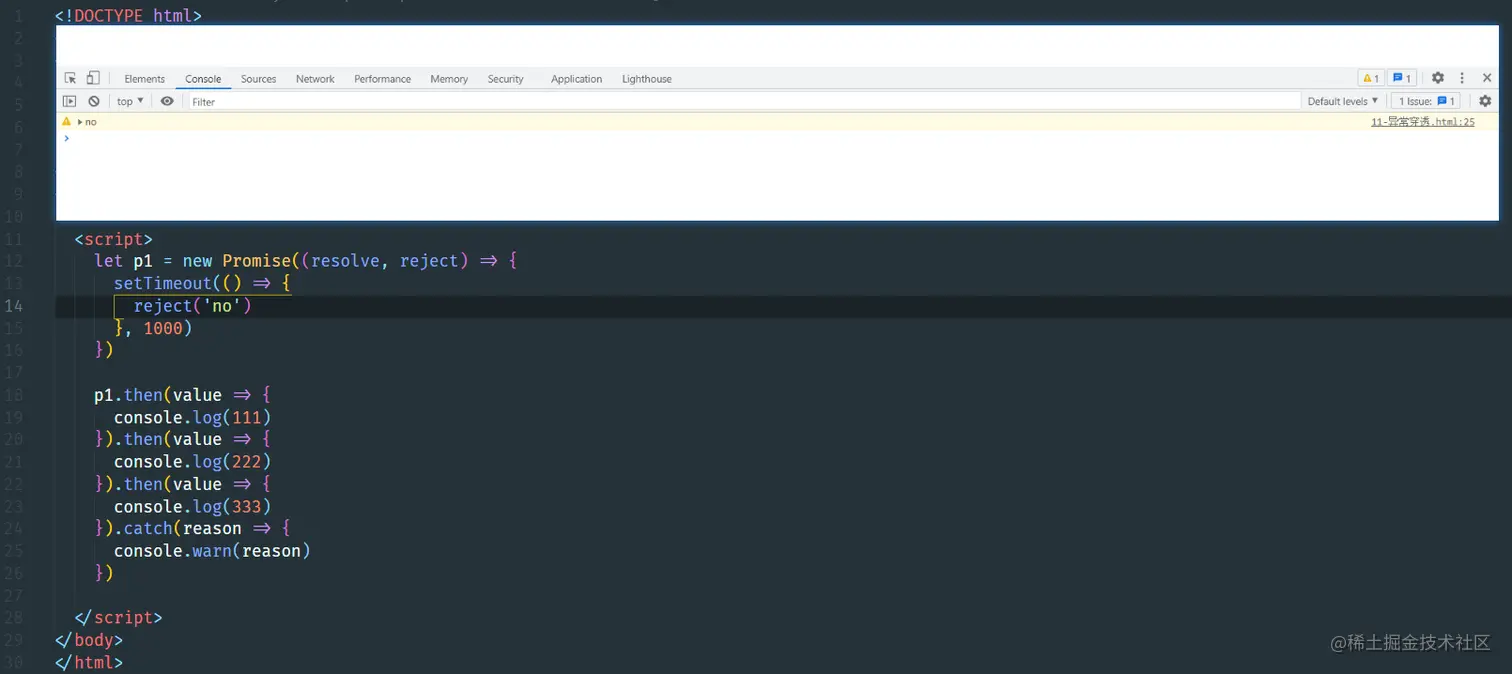Open Console settings gear beside 1 Issue
Viewport: 1512px width, 674px height.
click(1485, 101)
